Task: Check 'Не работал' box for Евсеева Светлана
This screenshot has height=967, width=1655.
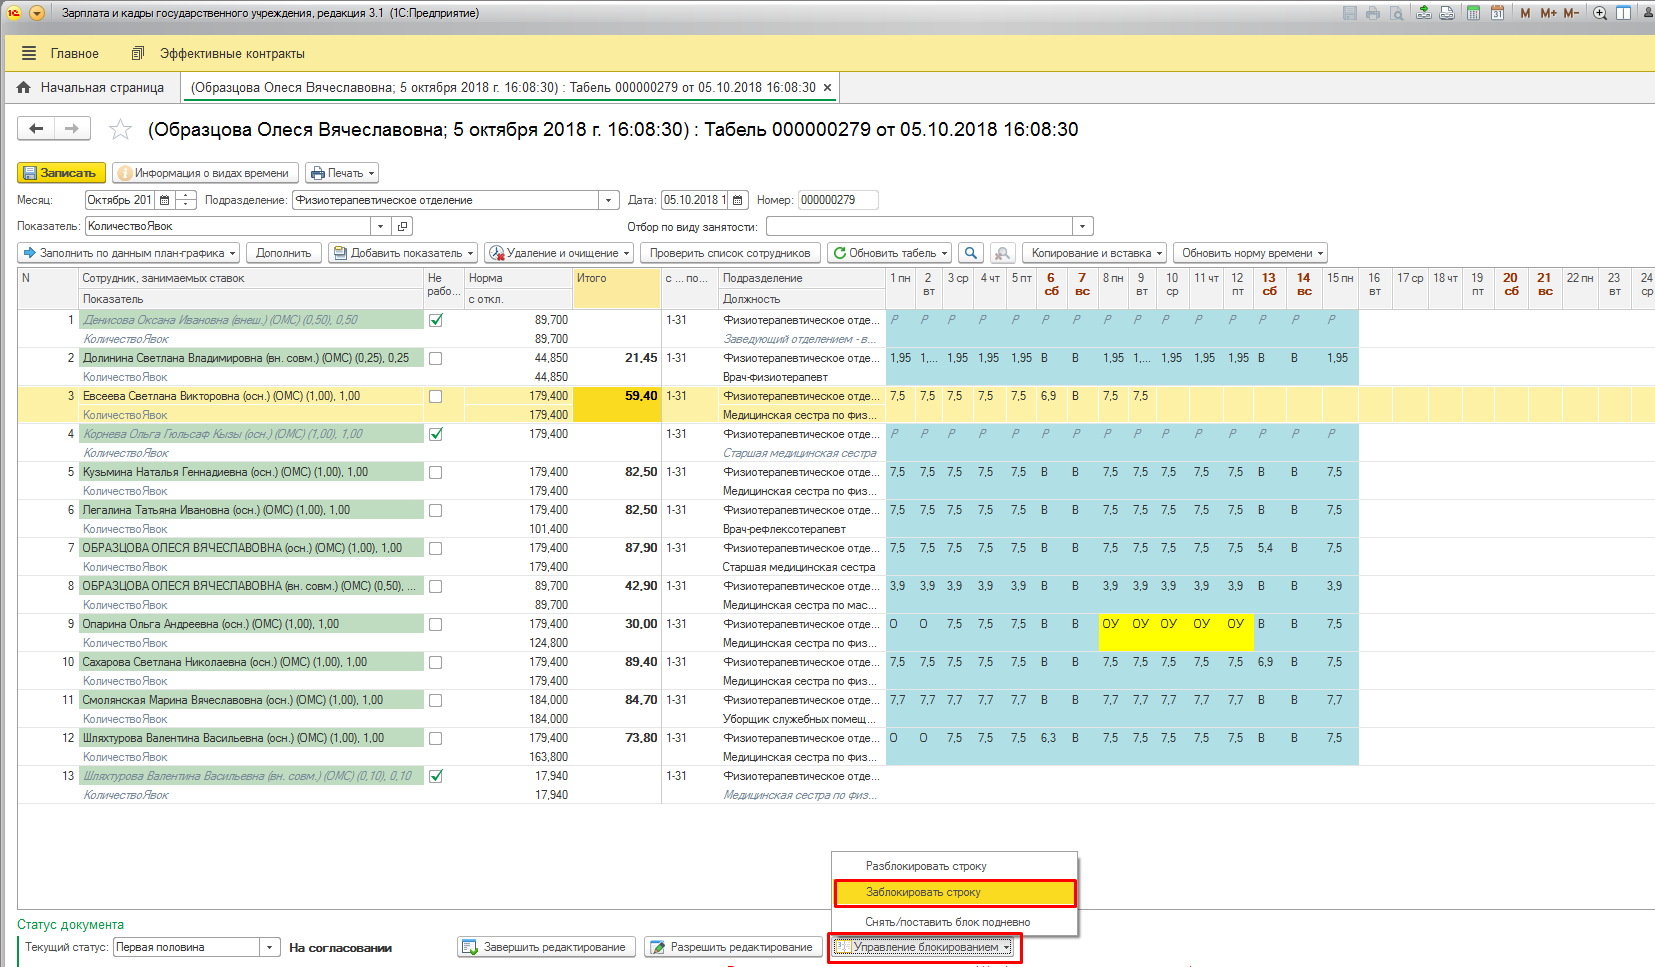Action: (x=435, y=397)
